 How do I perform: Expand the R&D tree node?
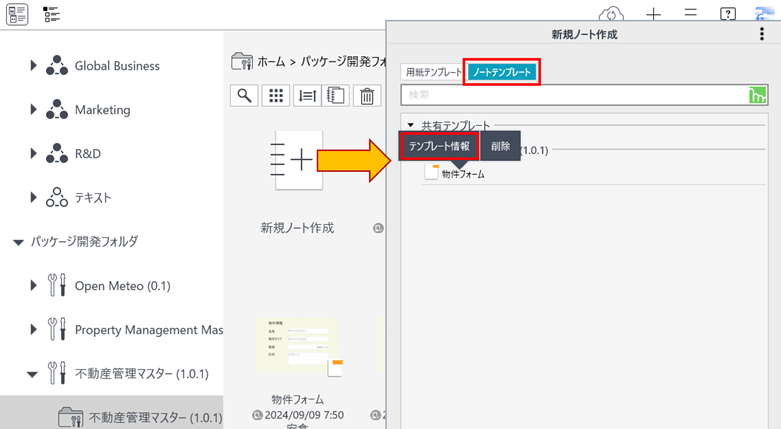tap(33, 153)
